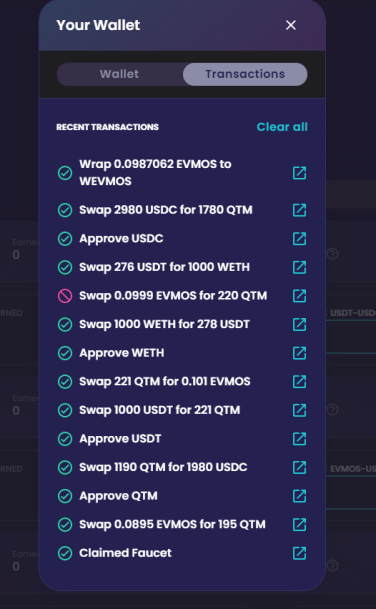The height and width of the screenshot is (609, 376).
Task: Open explorer link for Approve QTM transaction
Action: click(299, 496)
